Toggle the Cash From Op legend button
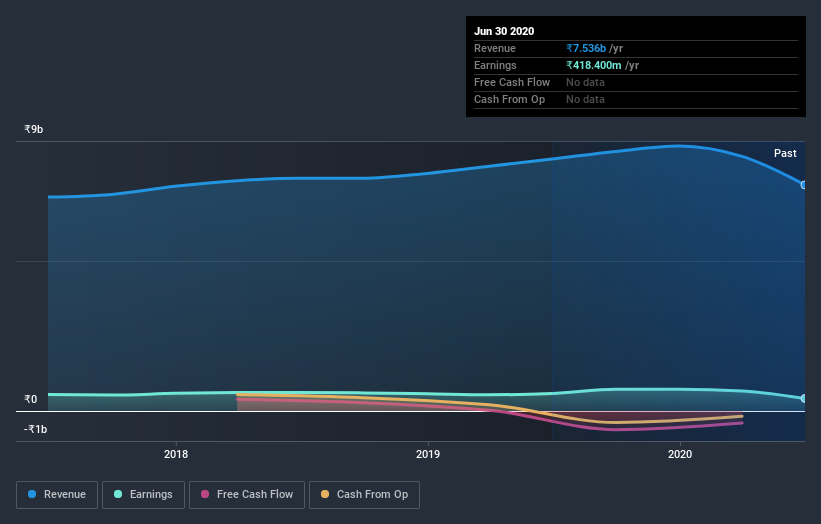 364,495
